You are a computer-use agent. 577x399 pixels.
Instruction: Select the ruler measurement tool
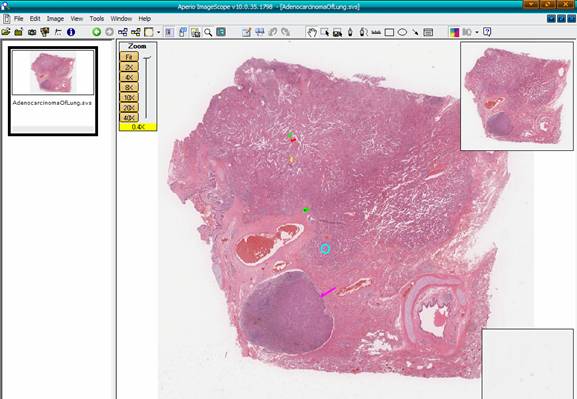(x=376, y=32)
